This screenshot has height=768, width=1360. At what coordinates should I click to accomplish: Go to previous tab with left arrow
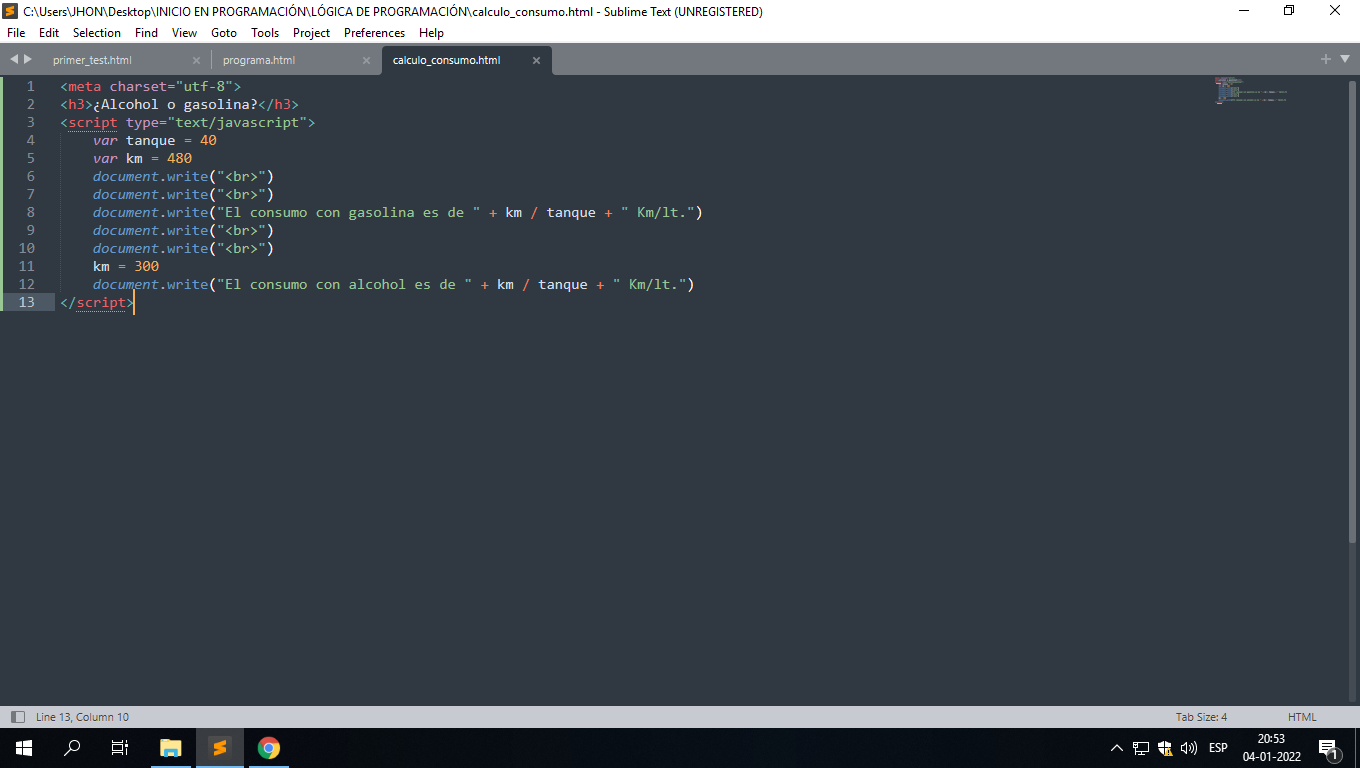click(x=14, y=59)
